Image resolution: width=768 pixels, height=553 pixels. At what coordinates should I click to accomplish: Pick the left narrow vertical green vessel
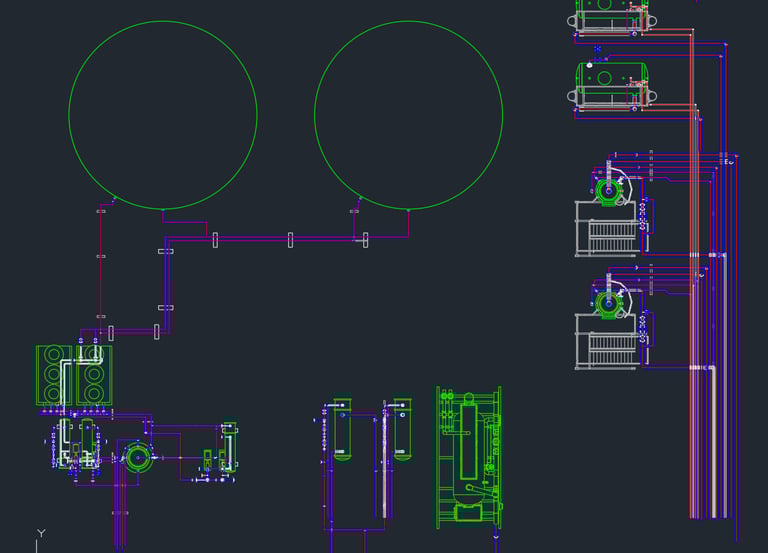(342, 430)
